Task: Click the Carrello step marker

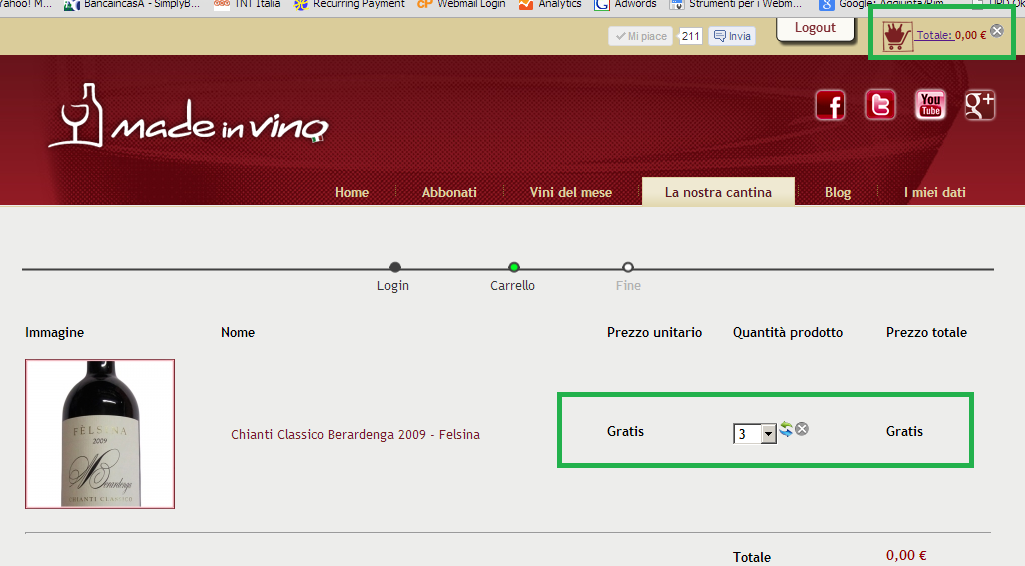Action: [514, 267]
